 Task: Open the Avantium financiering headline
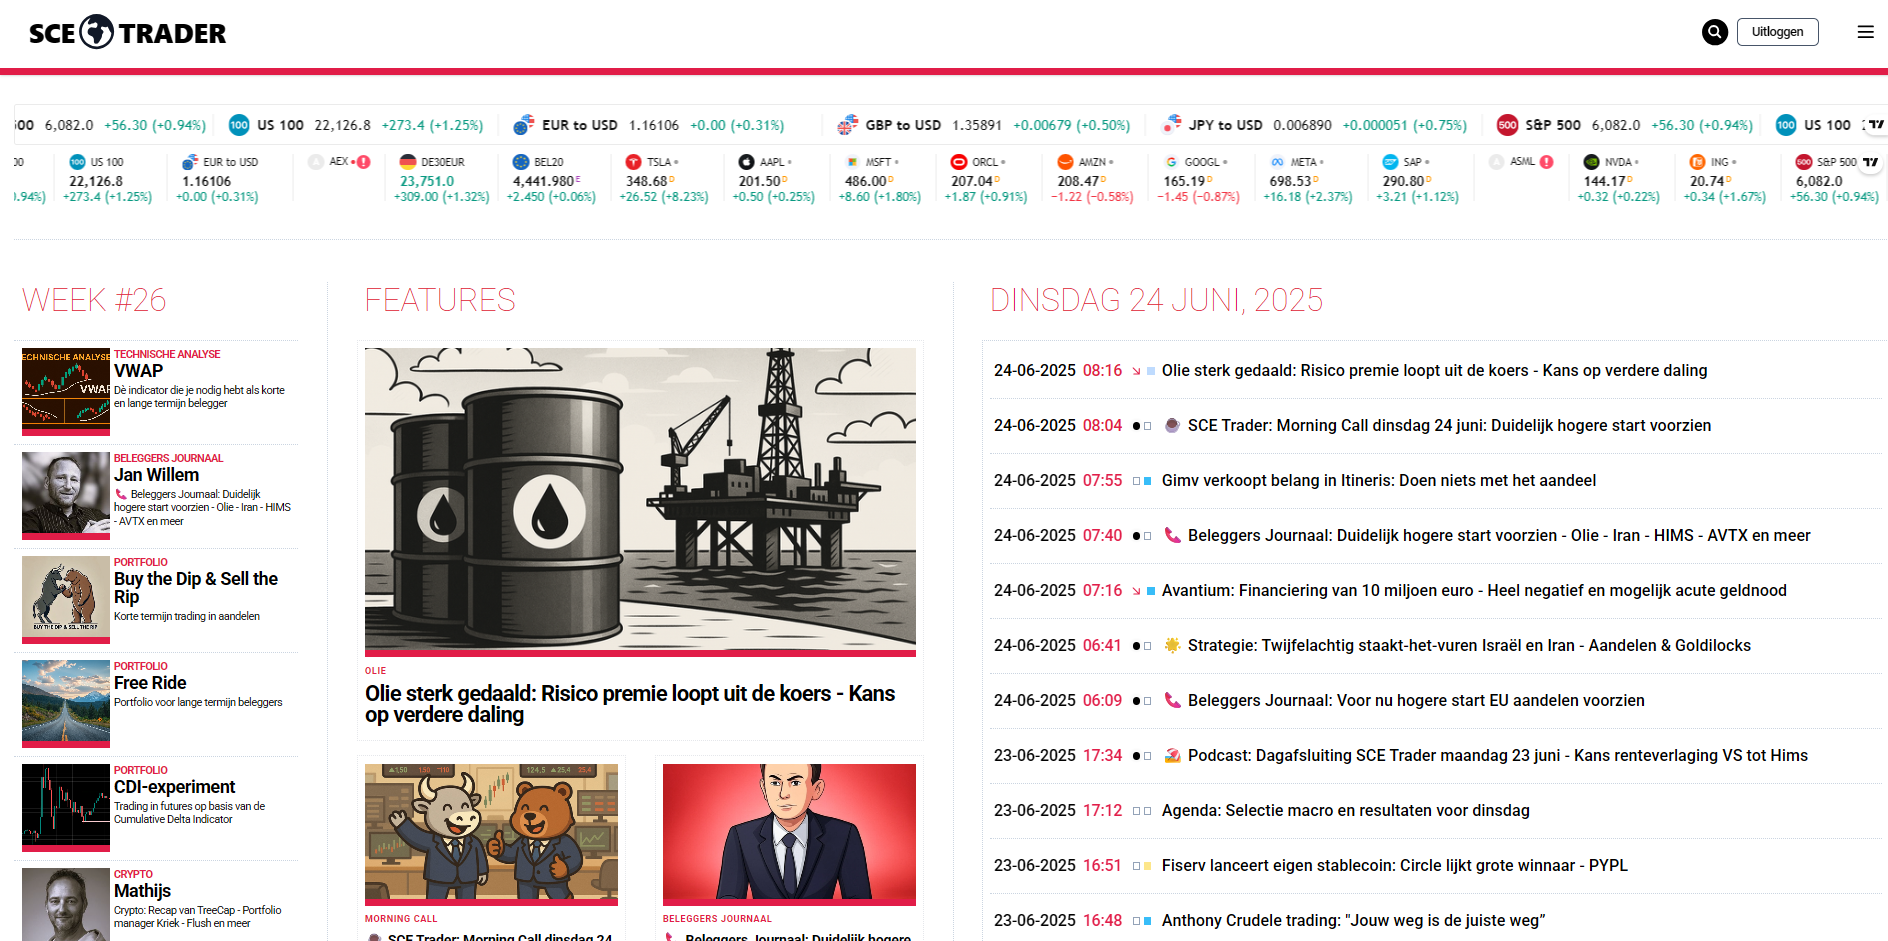tap(1474, 591)
